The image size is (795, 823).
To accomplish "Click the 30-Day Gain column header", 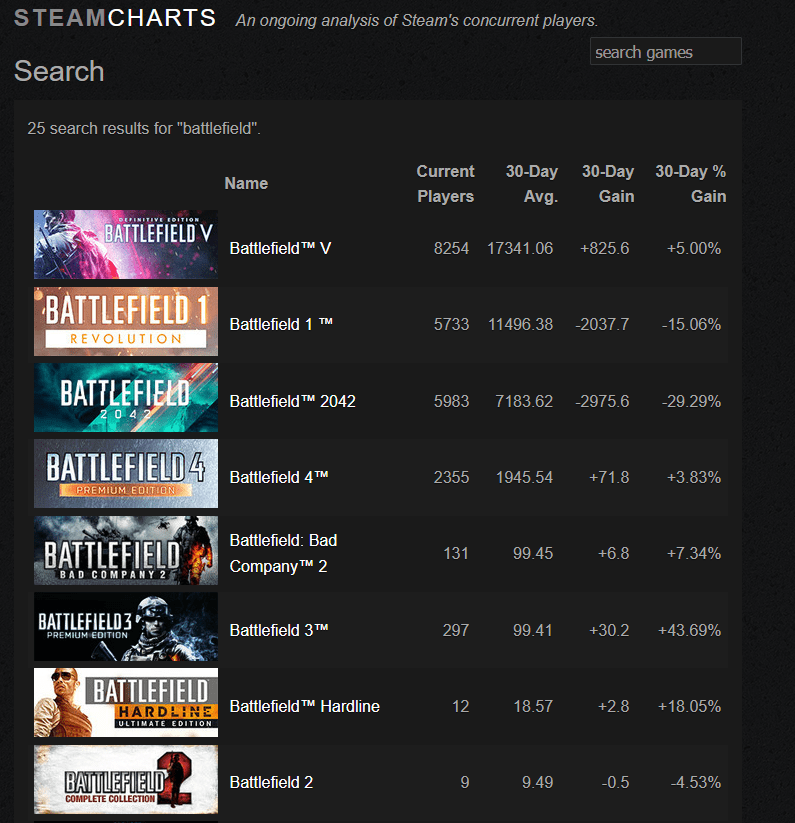I will click(x=608, y=184).
